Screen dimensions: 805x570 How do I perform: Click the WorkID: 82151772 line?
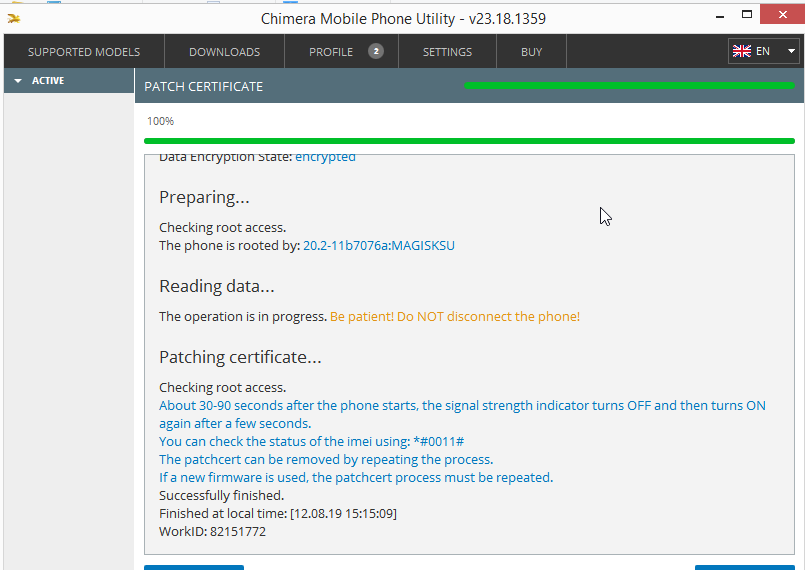(x=213, y=531)
